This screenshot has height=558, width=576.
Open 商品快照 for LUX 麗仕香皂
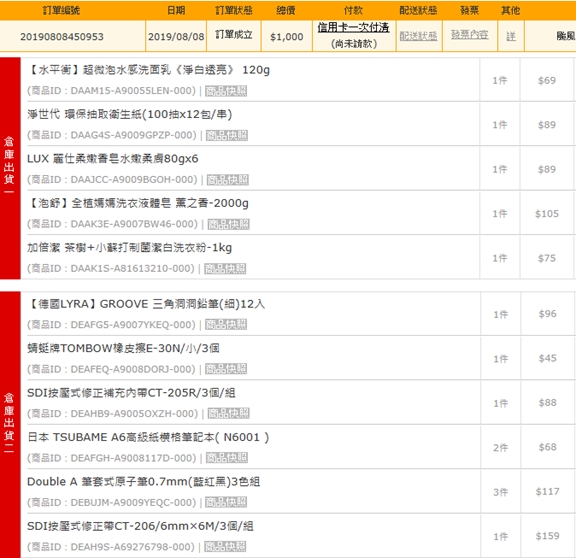(227, 180)
